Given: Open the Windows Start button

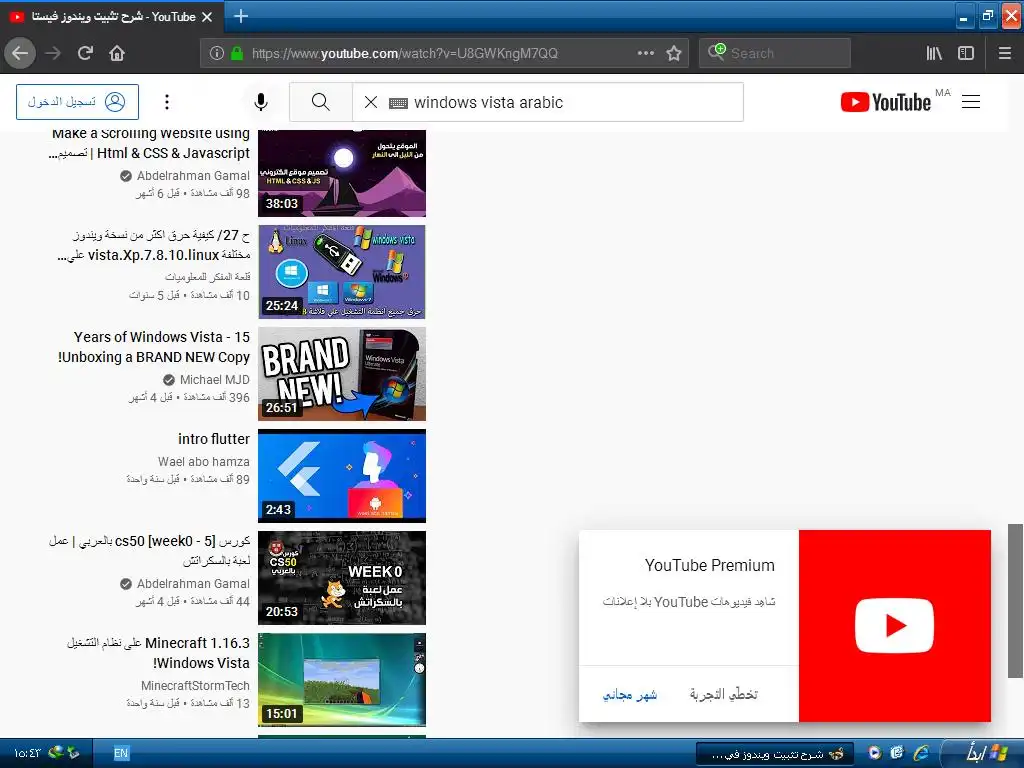Looking at the screenshot, I should click(985, 753).
